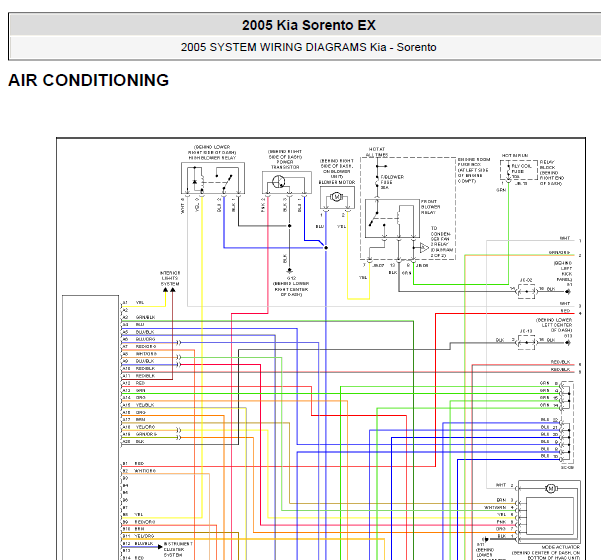Click the front blower relay switch symbol

pos(375,217)
